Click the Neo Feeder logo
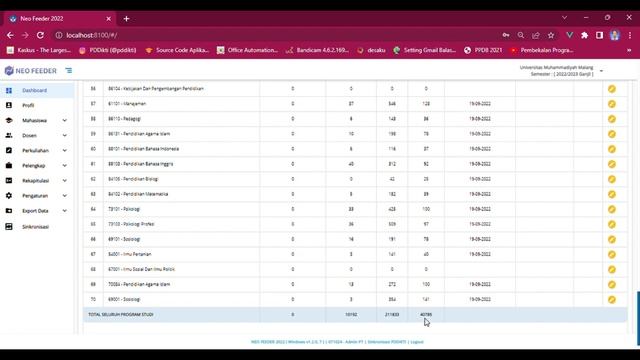This screenshot has width=640, height=360. coord(31,71)
